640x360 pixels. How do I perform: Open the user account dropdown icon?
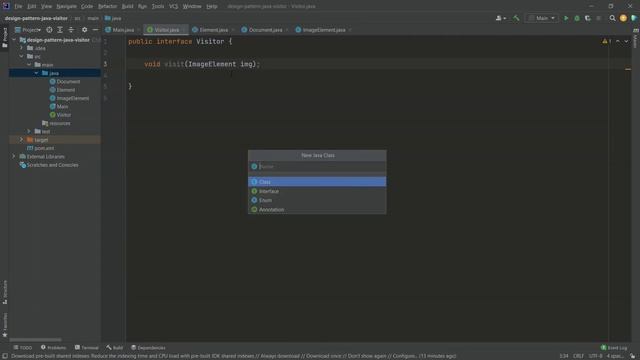[500, 18]
